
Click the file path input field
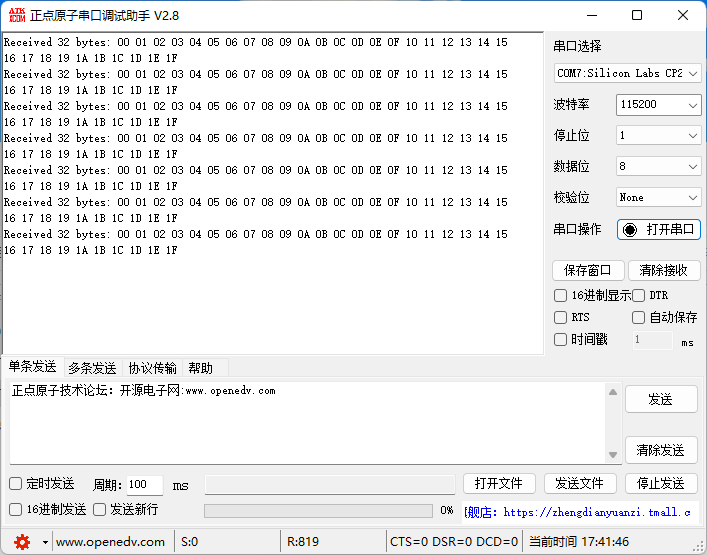coord(330,485)
